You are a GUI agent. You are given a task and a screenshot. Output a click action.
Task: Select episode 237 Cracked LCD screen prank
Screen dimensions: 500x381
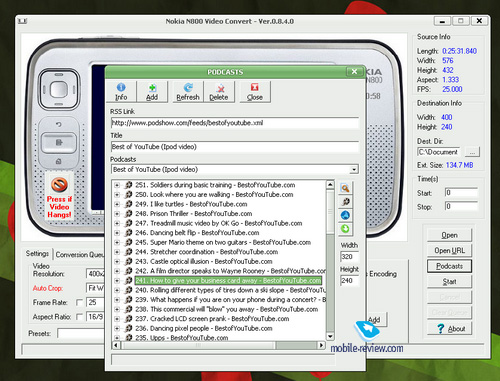pyautogui.click(x=212, y=319)
